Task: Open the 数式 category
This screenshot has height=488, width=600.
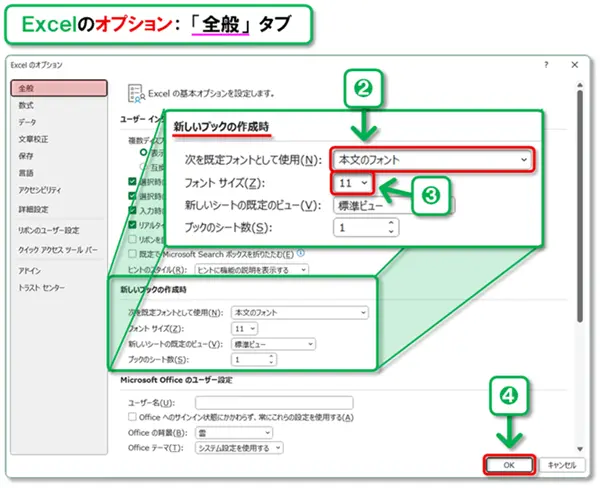Action: (x=26, y=105)
